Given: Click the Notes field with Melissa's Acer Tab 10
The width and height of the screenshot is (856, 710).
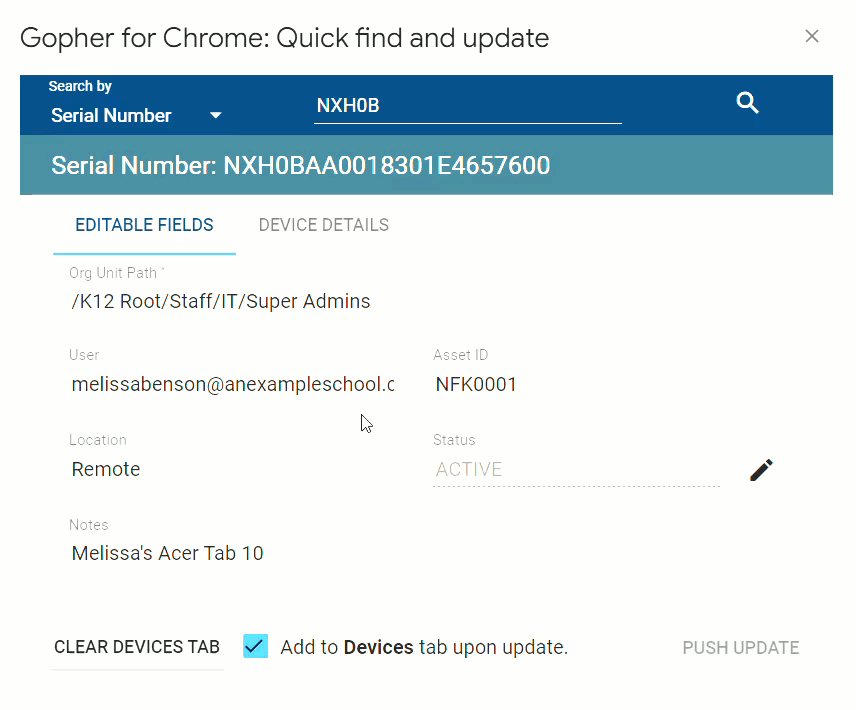Looking at the screenshot, I should coord(232,553).
